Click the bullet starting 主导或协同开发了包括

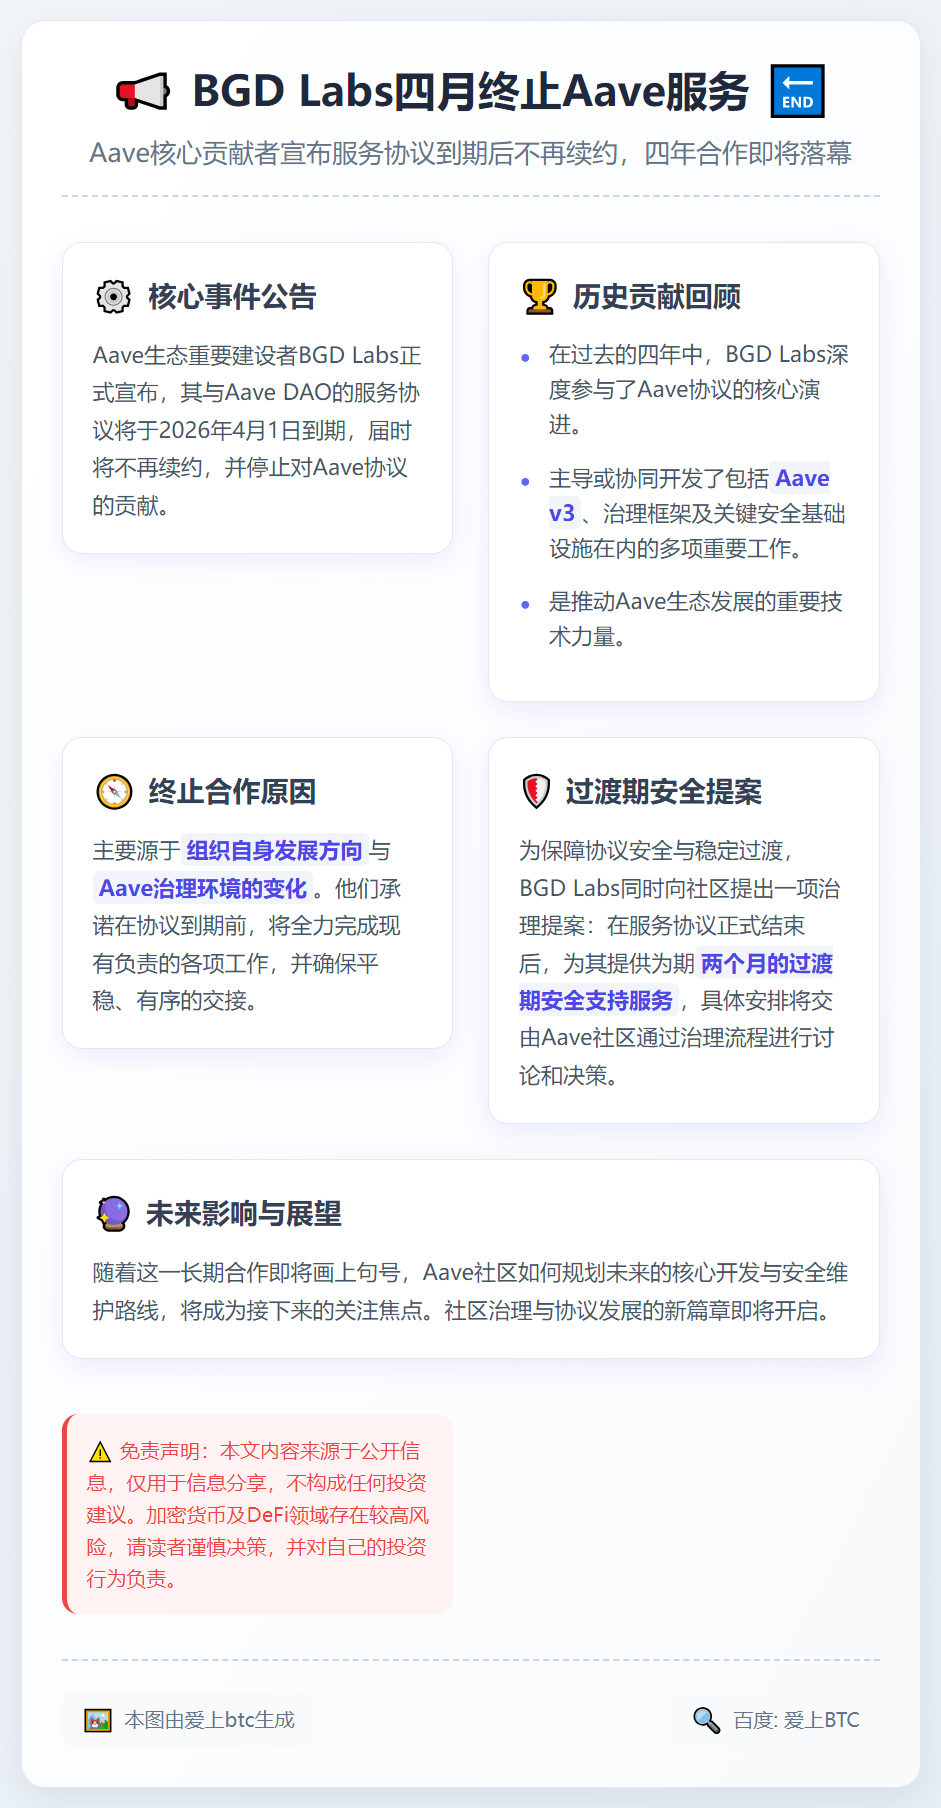(x=698, y=514)
